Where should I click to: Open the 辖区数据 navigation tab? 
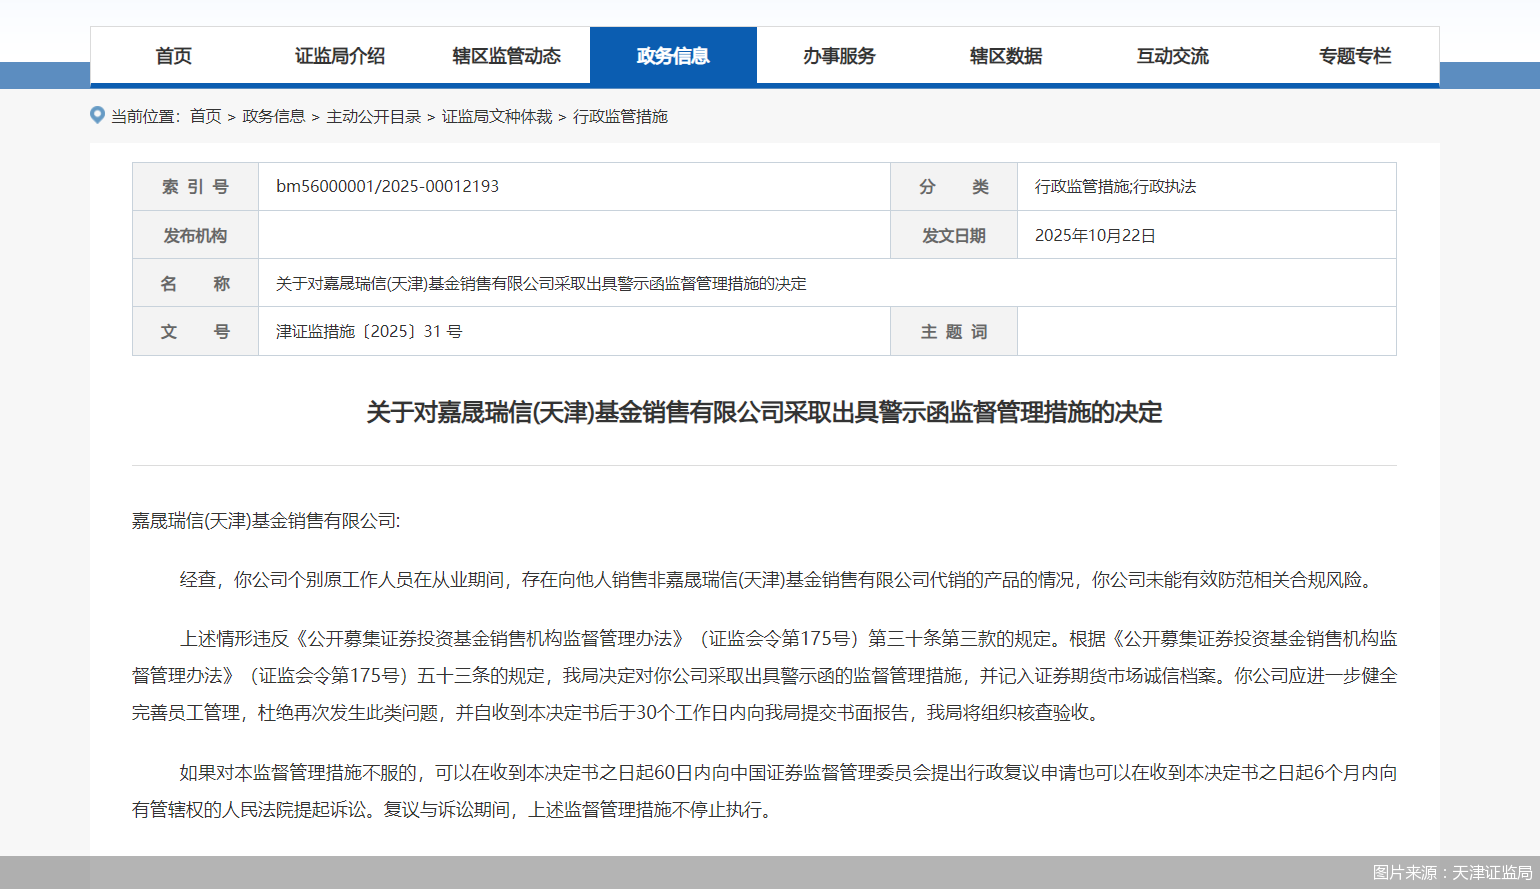[1006, 56]
